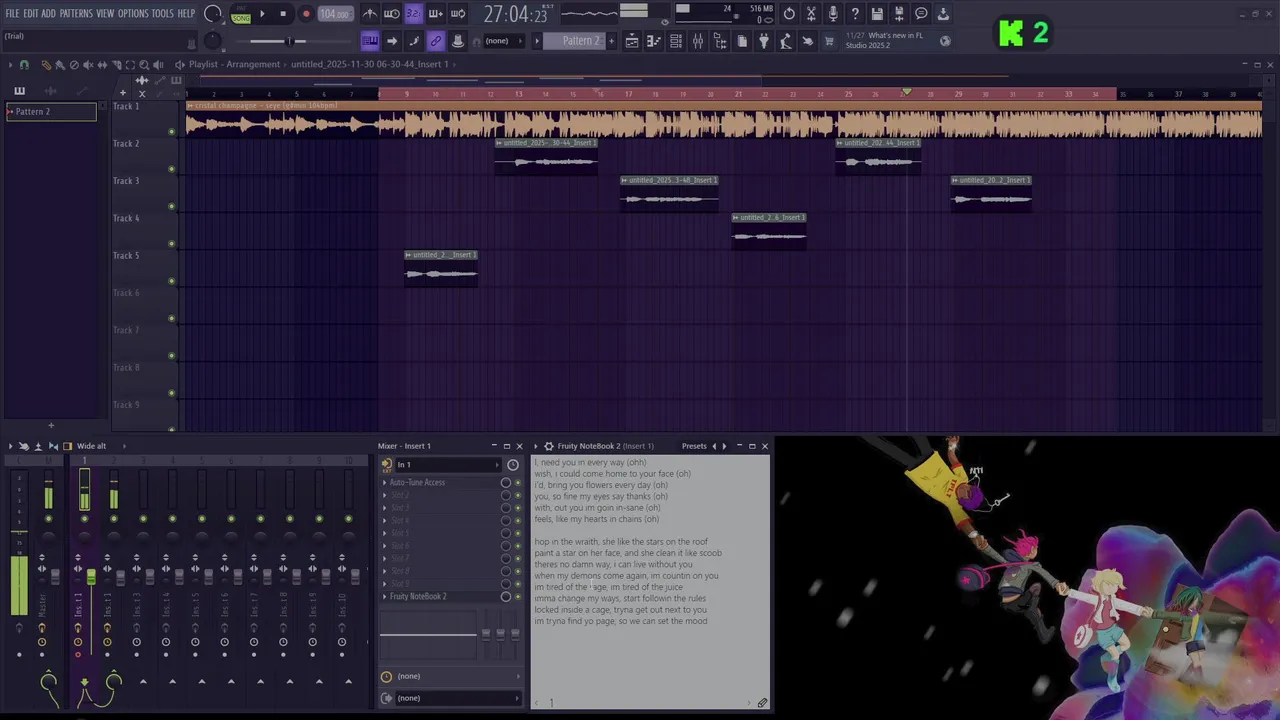Open the OPTIONS menu

133,13
